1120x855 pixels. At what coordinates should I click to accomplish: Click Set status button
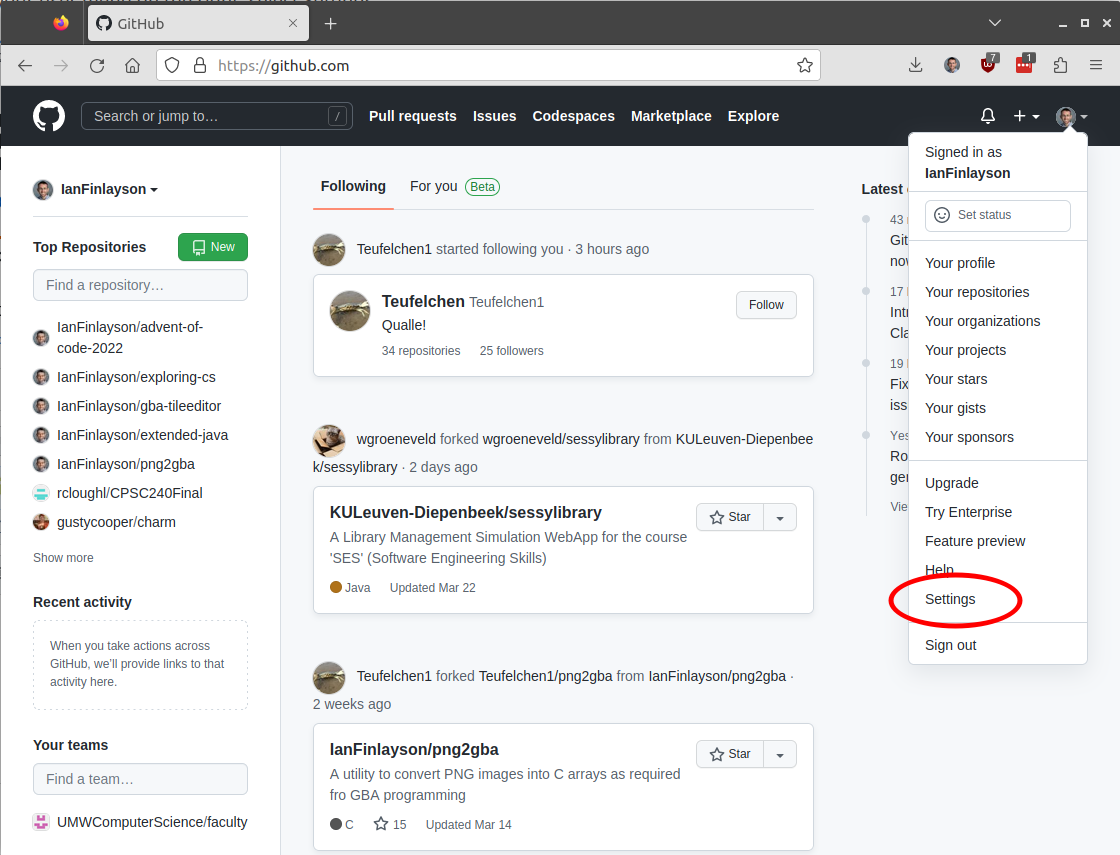pos(997,215)
